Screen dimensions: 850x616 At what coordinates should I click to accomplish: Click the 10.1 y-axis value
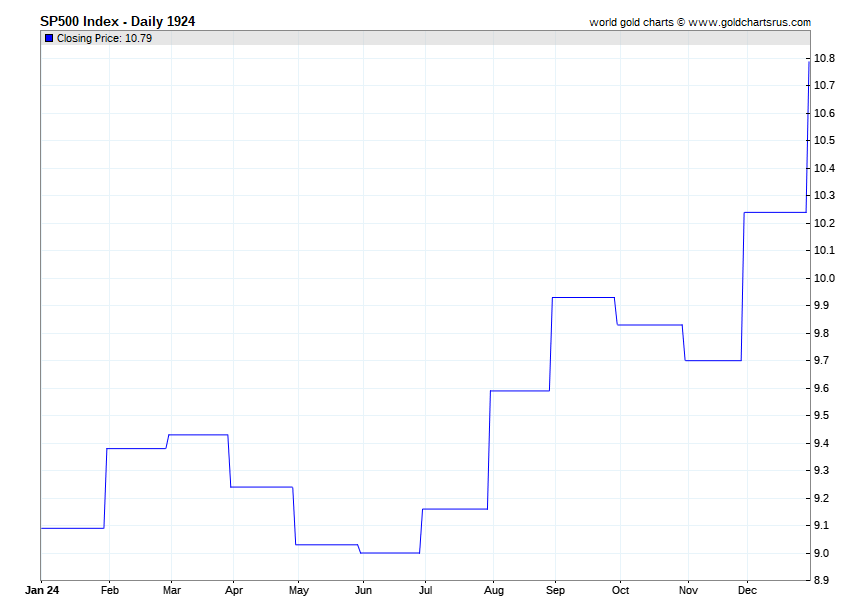click(824, 250)
